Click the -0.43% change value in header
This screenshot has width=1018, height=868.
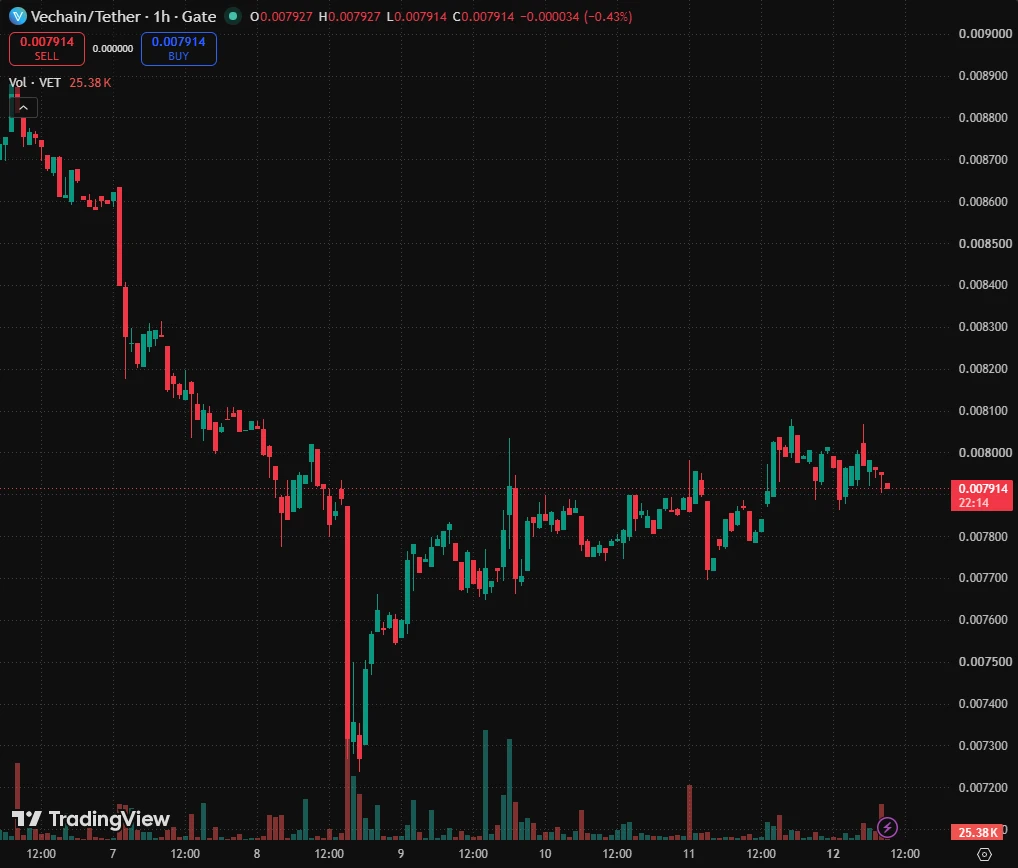coord(608,16)
